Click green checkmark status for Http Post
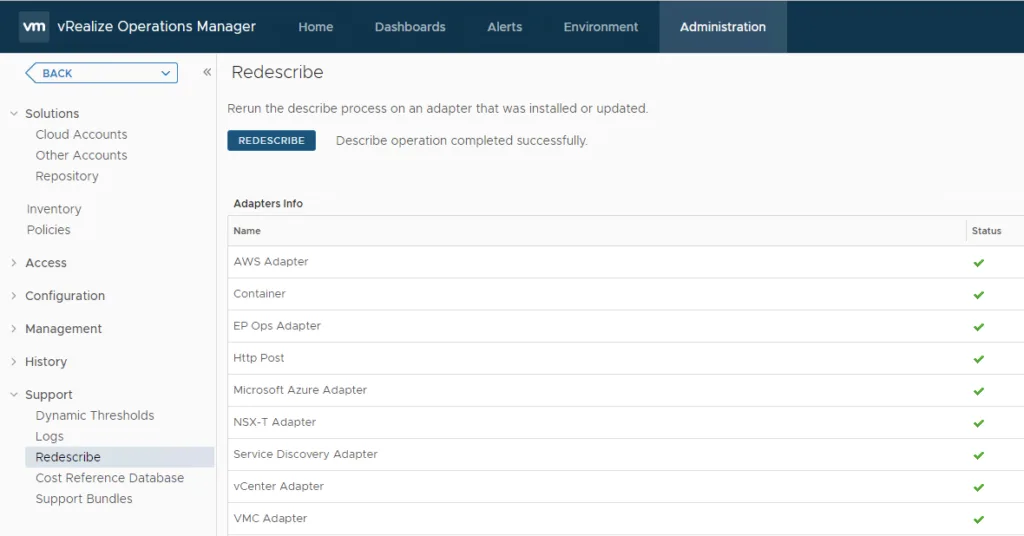Image resolution: width=1024 pixels, height=536 pixels. [978, 359]
